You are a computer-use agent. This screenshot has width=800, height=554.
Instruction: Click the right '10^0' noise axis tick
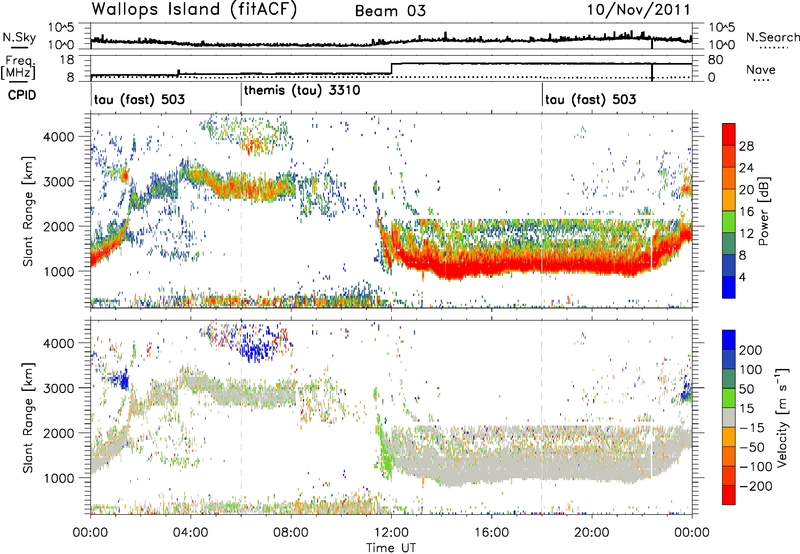tap(722, 45)
